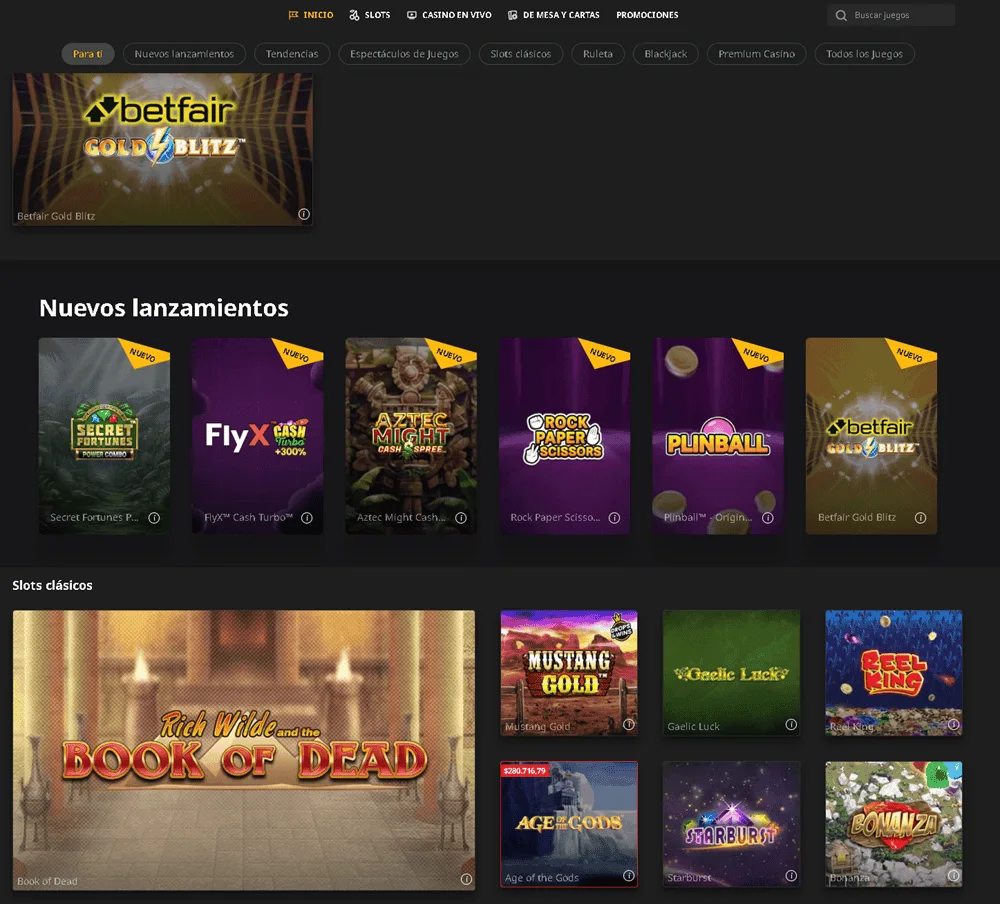This screenshot has width=1000, height=904.
Task: Open Aztec Might Cash Spree game card
Action: click(x=411, y=436)
